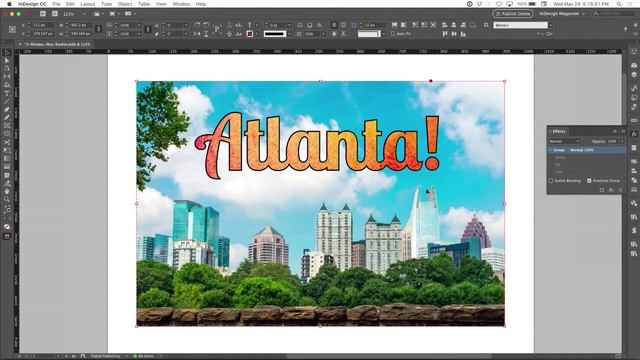
Task: Open Adobe Bridge from application bar
Action: pyautogui.click(x=43, y=13)
